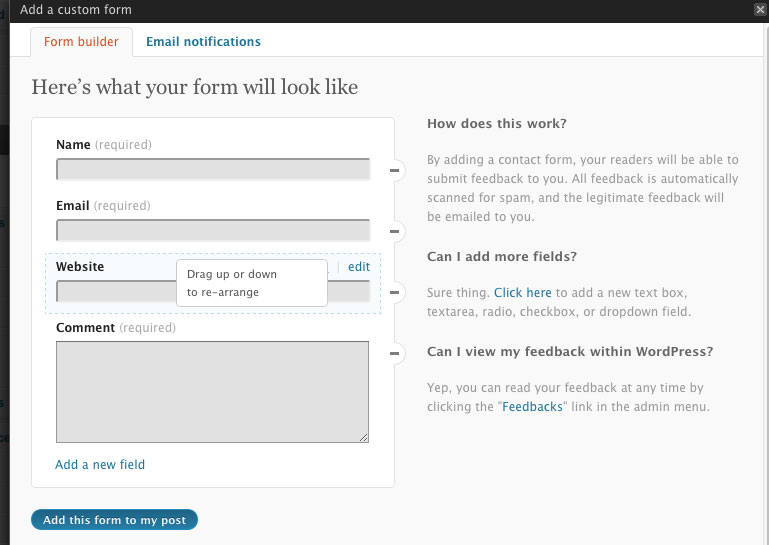
Task: Click into the Website input box
Action: pos(115,292)
